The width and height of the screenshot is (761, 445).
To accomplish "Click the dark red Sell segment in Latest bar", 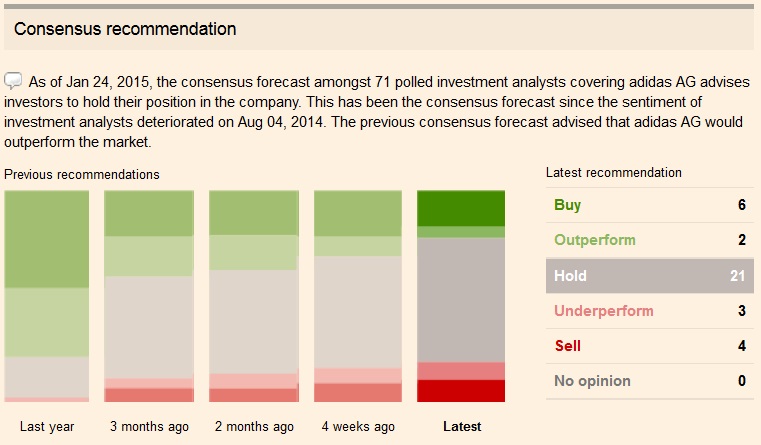I will coord(461,391).
